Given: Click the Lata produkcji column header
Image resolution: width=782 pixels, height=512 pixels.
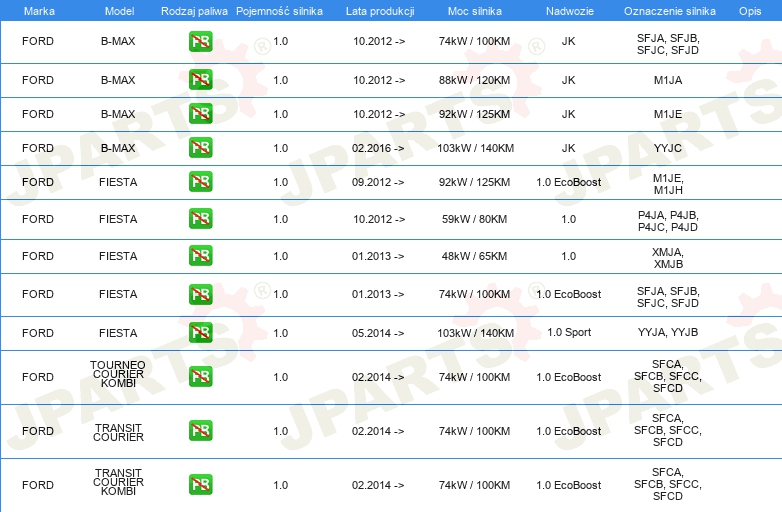Looking at the screenshot, I should [x=378, y=10].
